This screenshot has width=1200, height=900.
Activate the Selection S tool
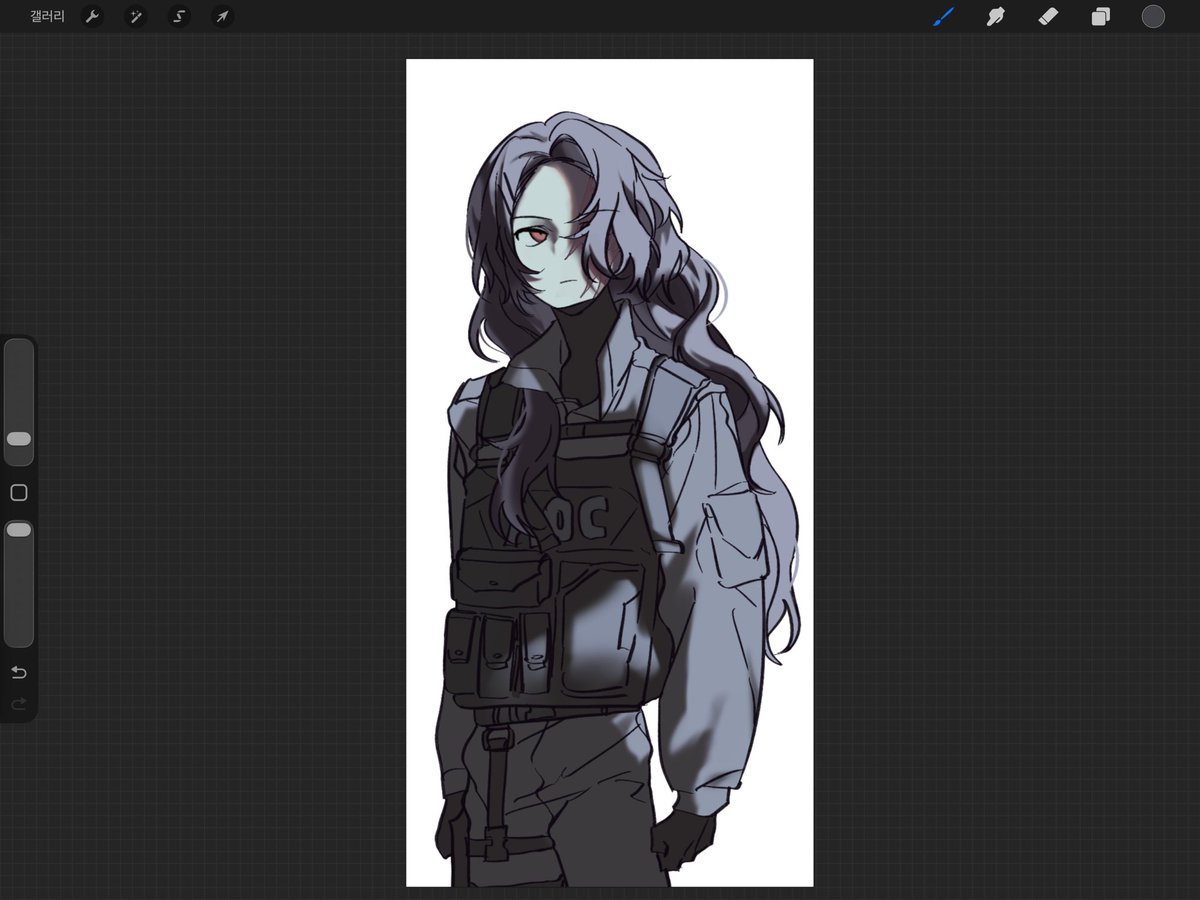(179, 16)
